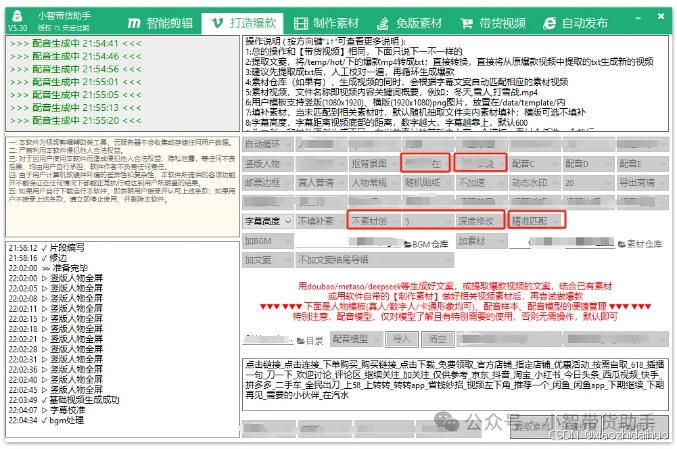Expand the 配音D dropdown
Image resolution: width=677 pixels, height=449 pixels.
(589, 164)
